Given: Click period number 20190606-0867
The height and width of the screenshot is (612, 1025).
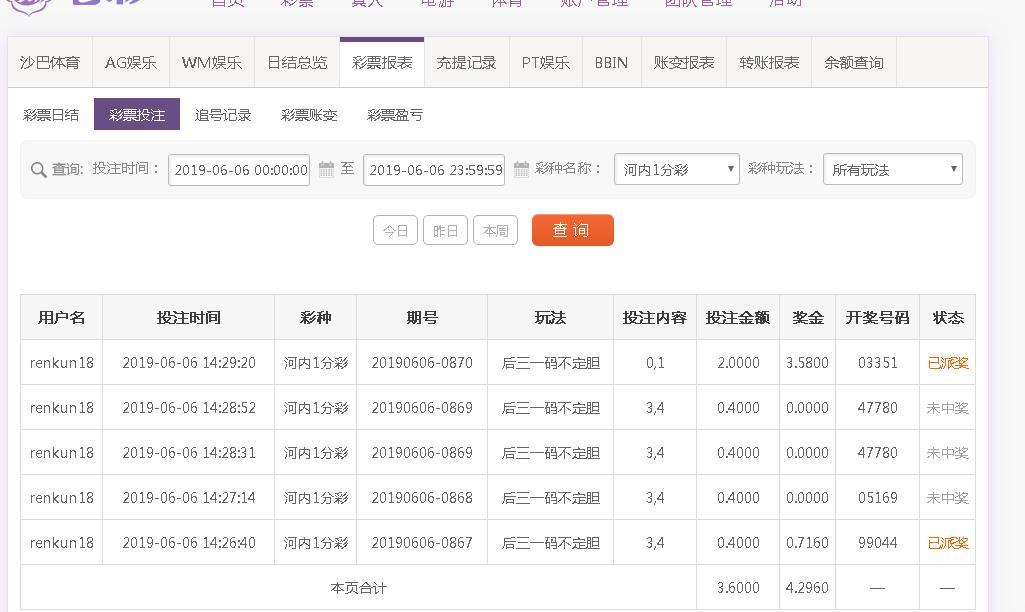Looking at the screenshot, I should pos(422,543).
